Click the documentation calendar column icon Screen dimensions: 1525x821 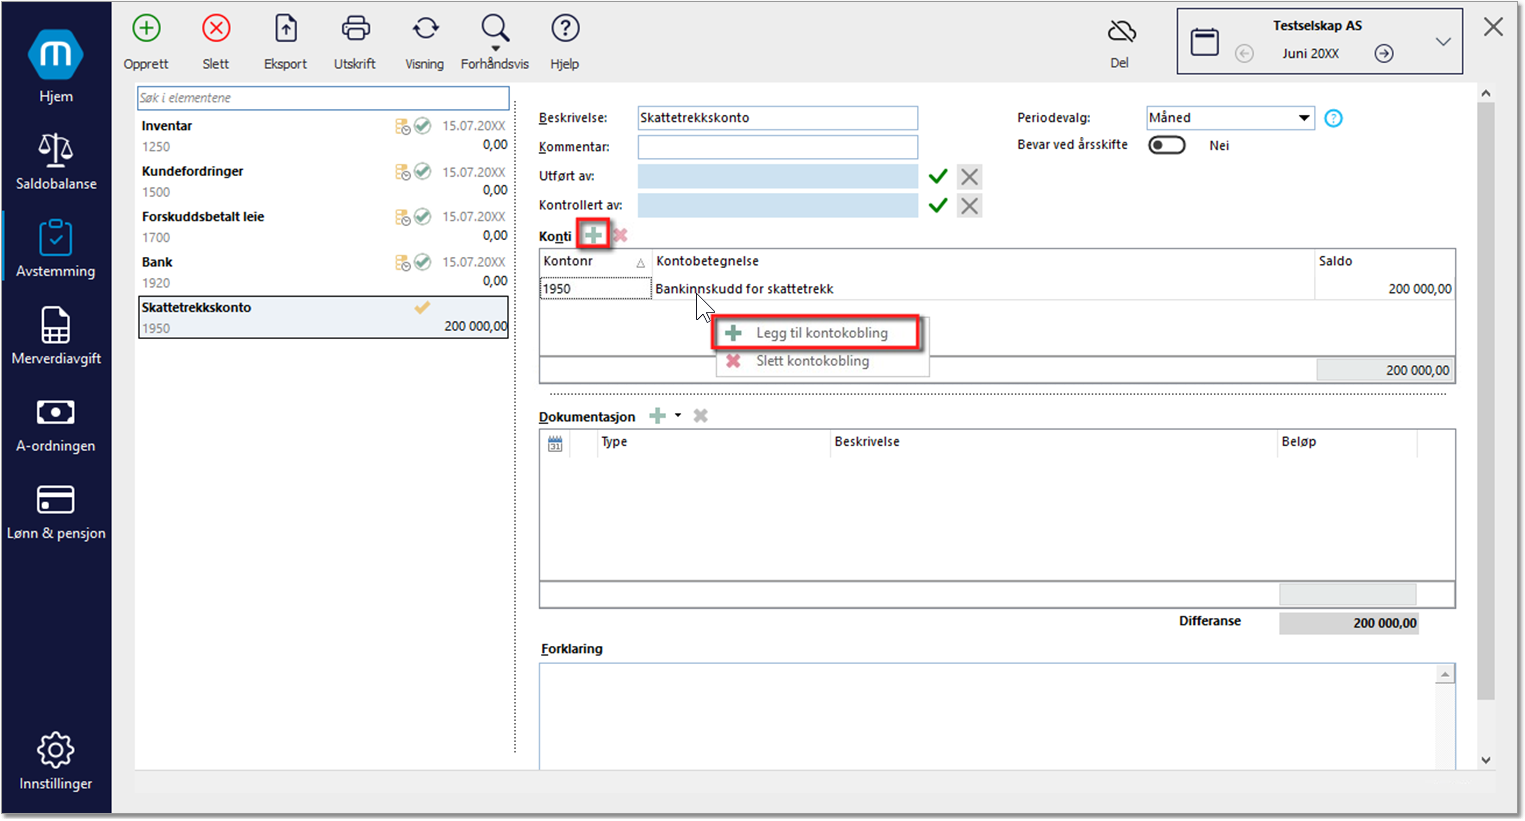point(555,443)
